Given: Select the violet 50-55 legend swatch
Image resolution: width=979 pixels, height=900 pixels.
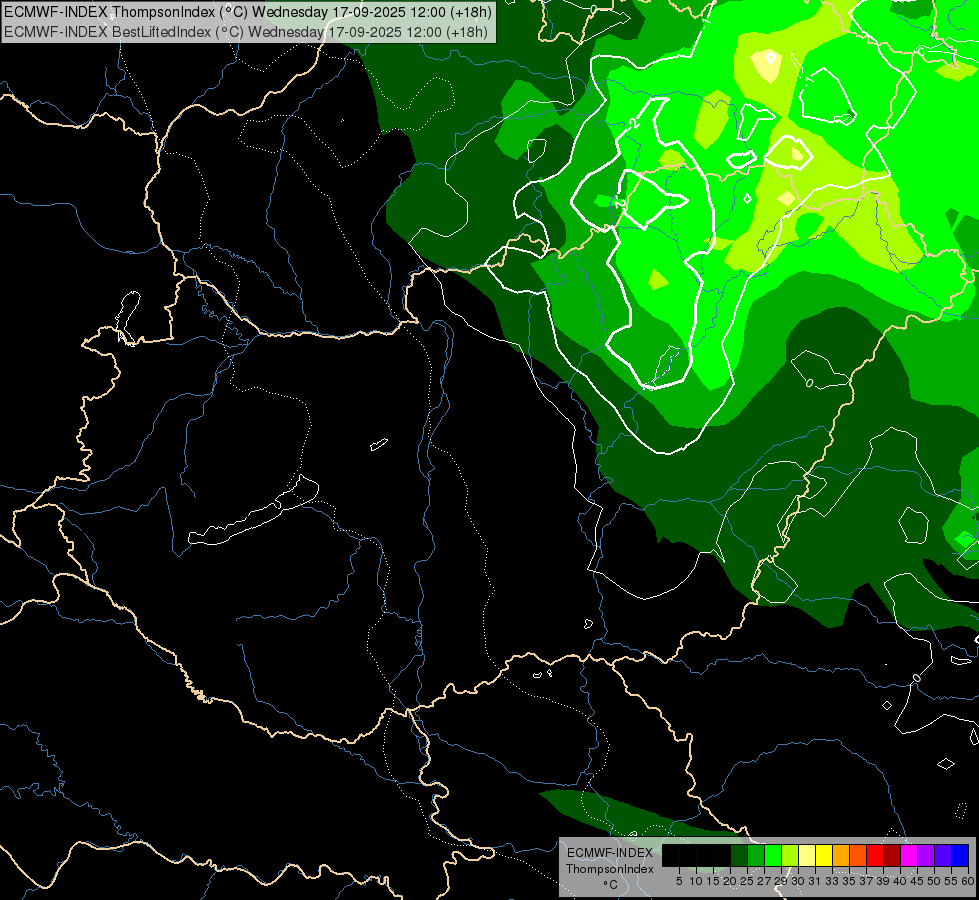Looking at the screenshot, I should click(x=943, y=855).
